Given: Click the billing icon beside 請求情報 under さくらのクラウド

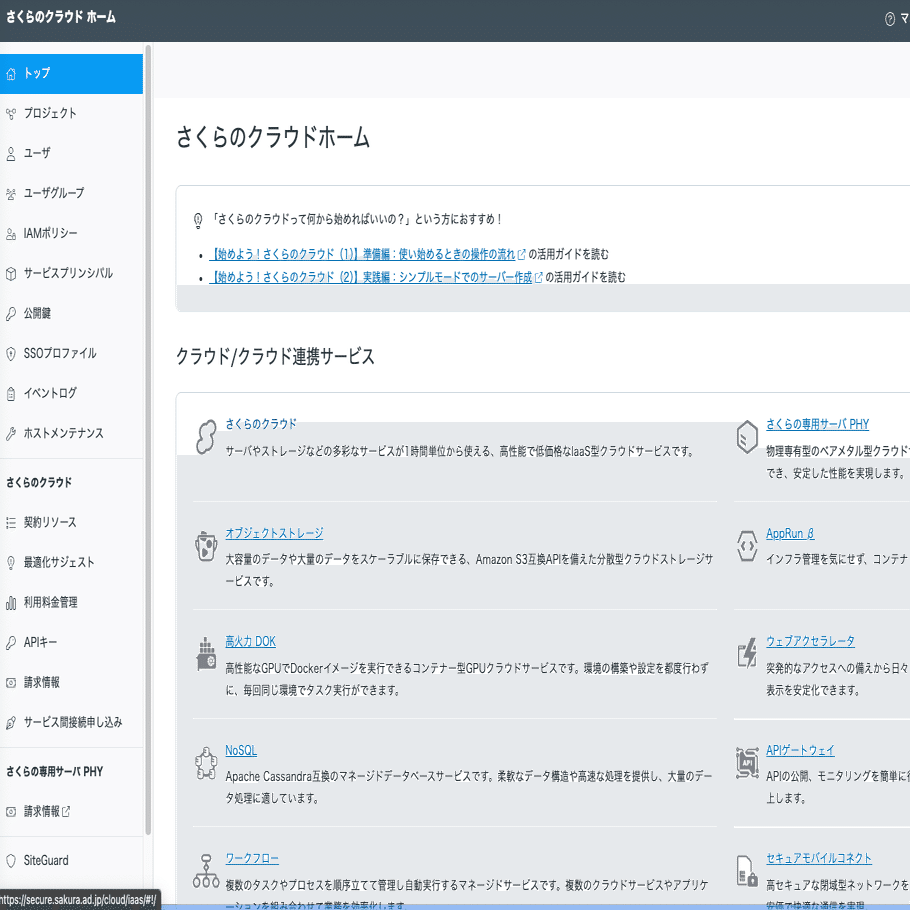Looking at the screenshot, I should tap(10, 683).
